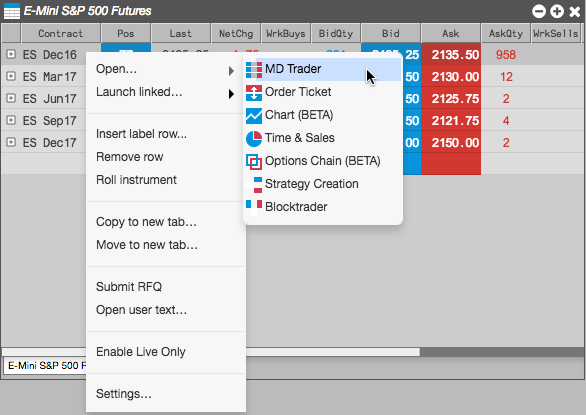Toggle Enable Live Only option
The width and height of the screenshot is (586, 415).
(141, 352)
